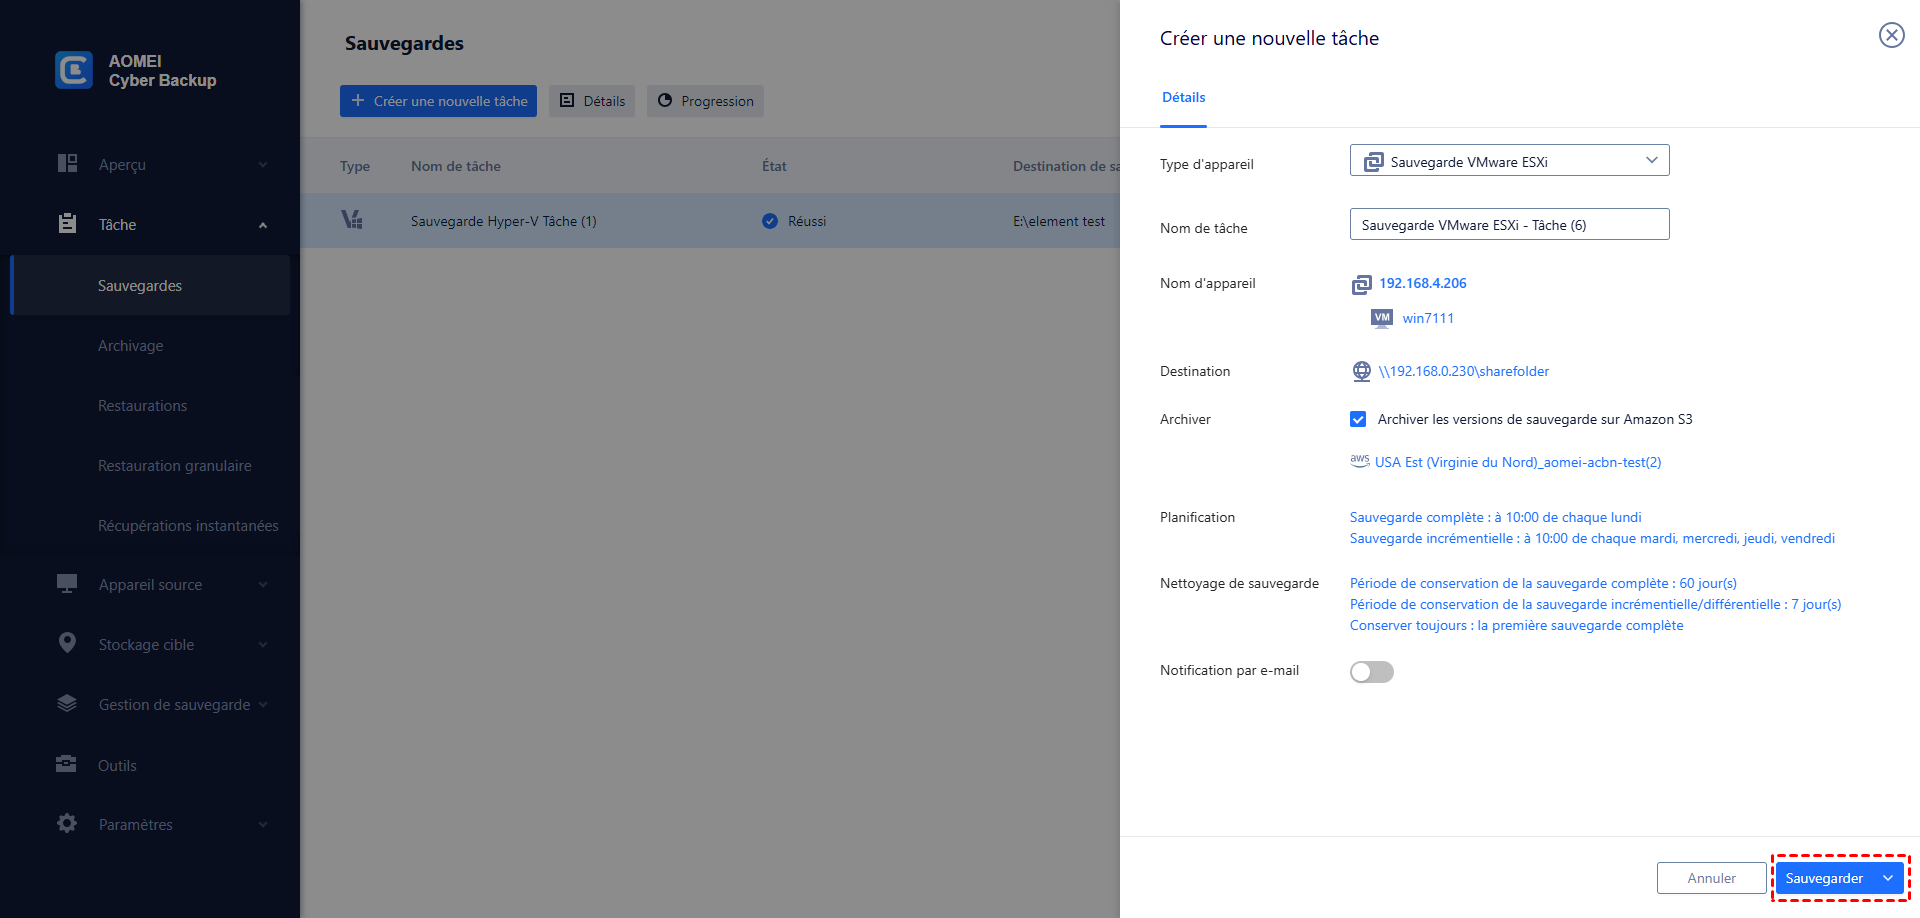Open the Archivage menu item

point(131,346)
